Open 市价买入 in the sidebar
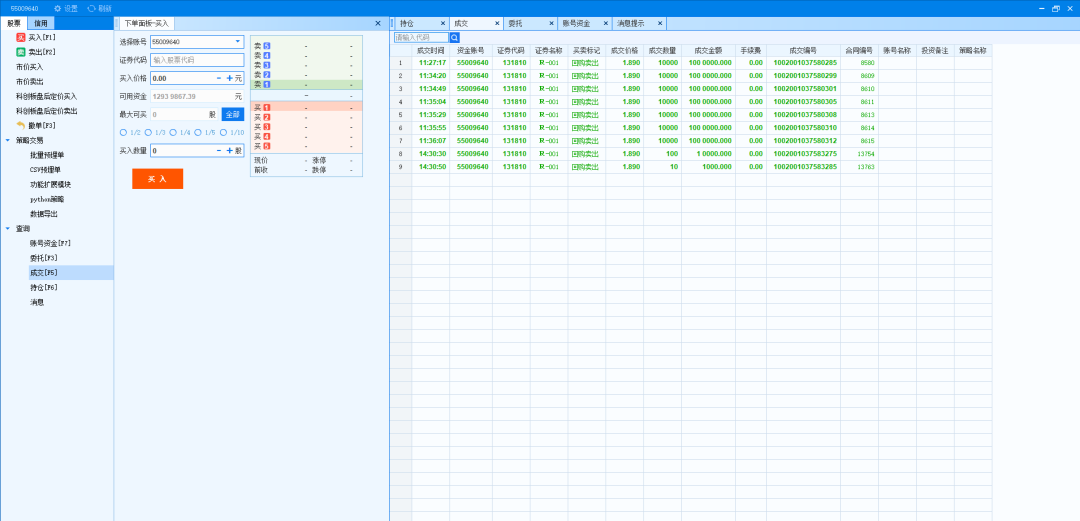This screenshot has height=521, width=1080. tap(30, 67)
